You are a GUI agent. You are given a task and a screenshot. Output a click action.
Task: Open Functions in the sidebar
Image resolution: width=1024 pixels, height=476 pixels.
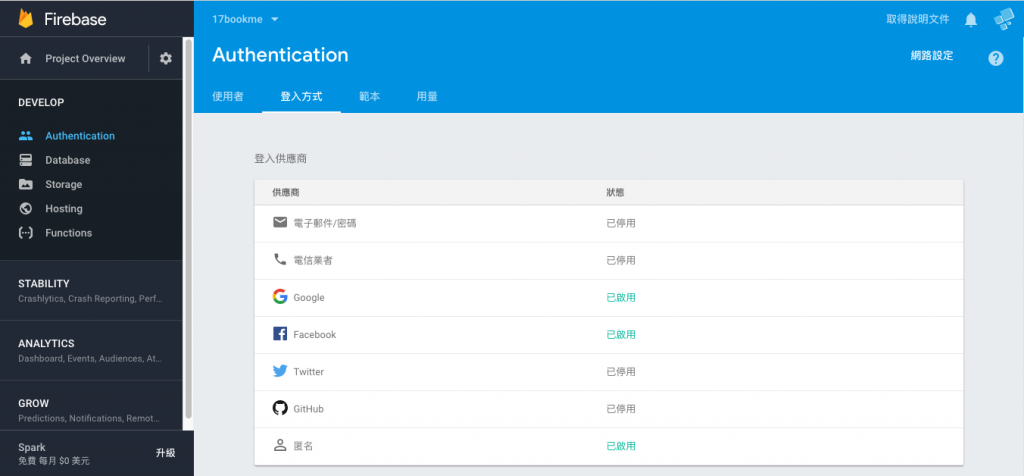(69, 232)
